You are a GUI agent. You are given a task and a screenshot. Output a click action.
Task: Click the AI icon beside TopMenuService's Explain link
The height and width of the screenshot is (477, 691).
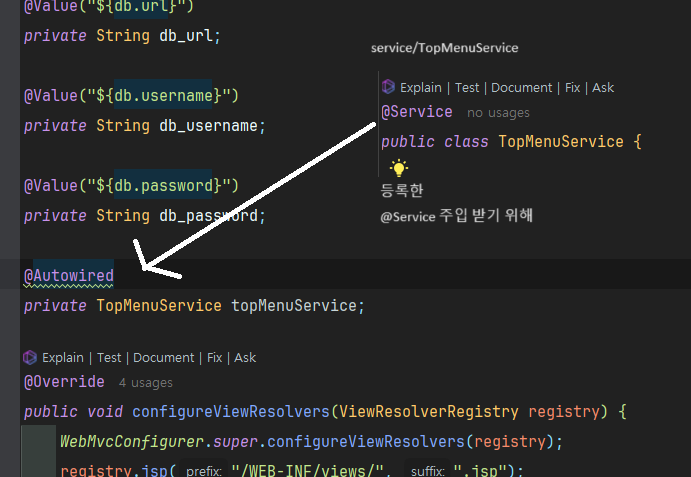click(388, 87)
